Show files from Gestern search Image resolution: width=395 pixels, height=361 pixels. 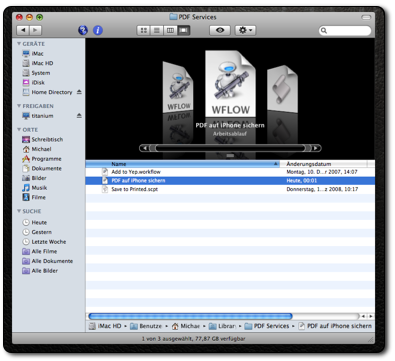[37, 232]
